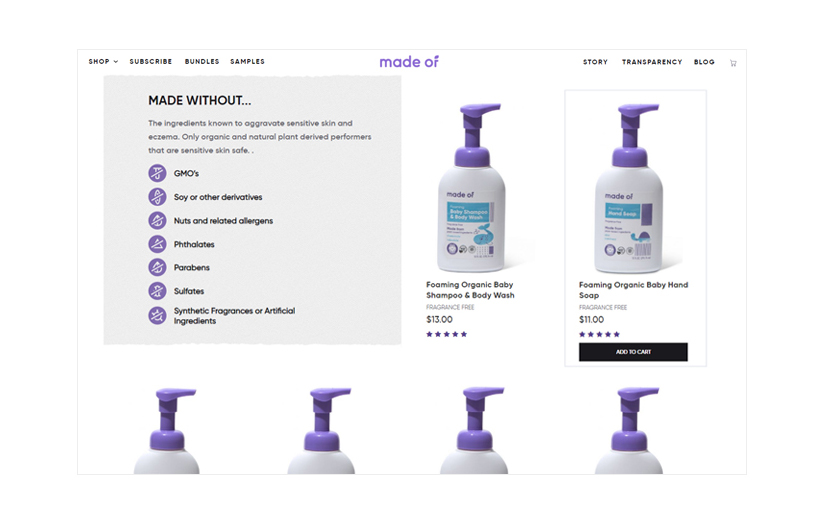Click the Soy or other derivatives icon
825x525 pixels.
(157, 197)
